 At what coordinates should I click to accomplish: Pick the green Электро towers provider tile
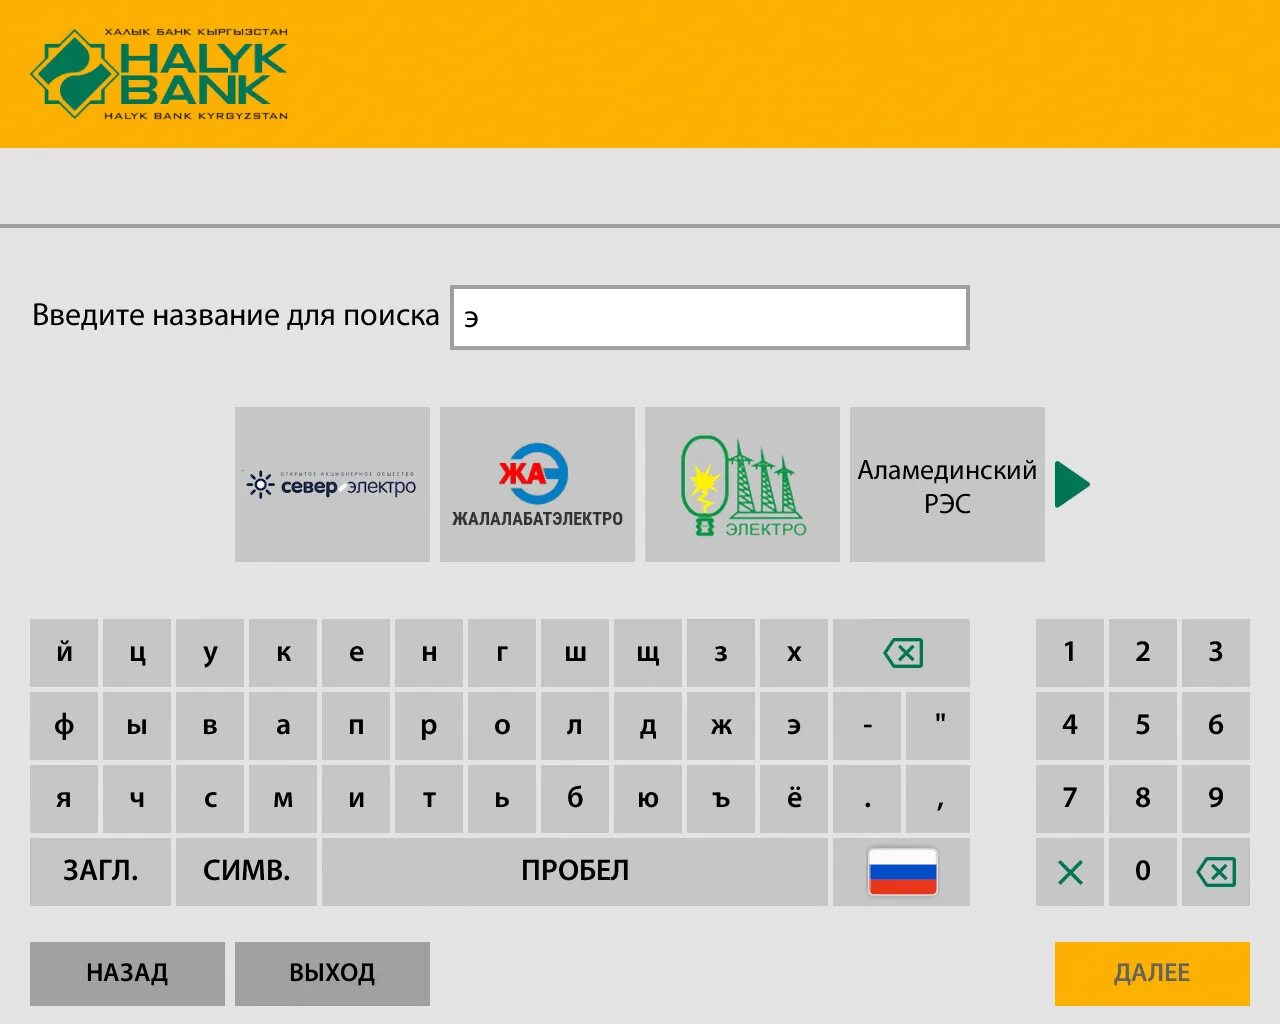coord(742,484)
